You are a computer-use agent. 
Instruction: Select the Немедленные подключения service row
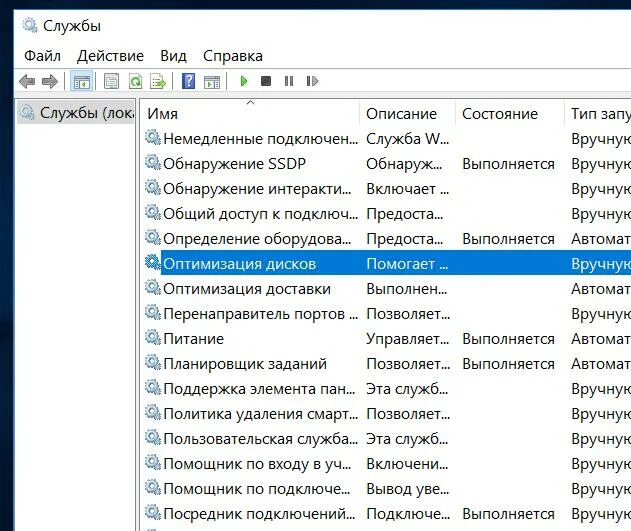click(x=388, y=139)
